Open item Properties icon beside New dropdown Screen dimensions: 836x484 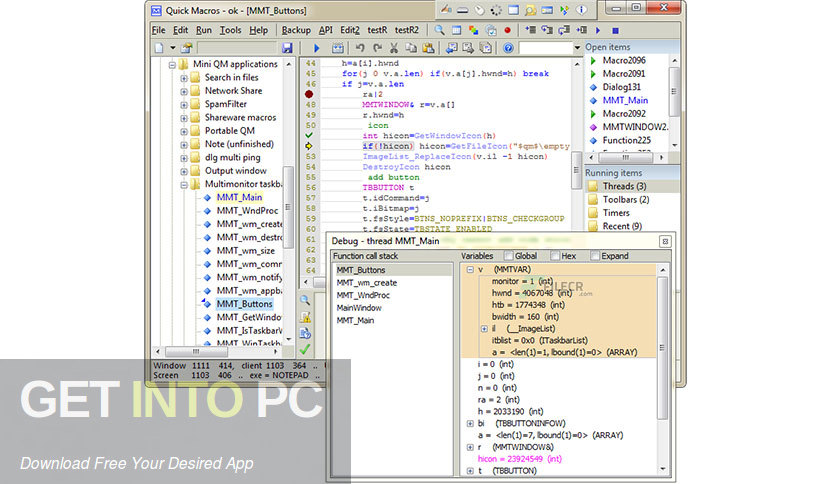[186, 48]
